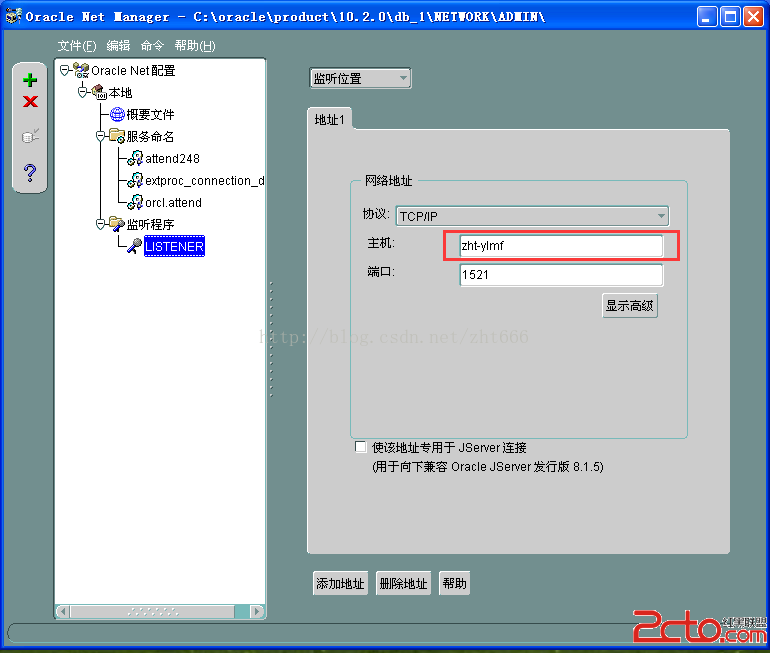Viewport: 770px width, 653px height.
Task: Minimize the Oracle Net Manager window
Action: pos(707,17)
